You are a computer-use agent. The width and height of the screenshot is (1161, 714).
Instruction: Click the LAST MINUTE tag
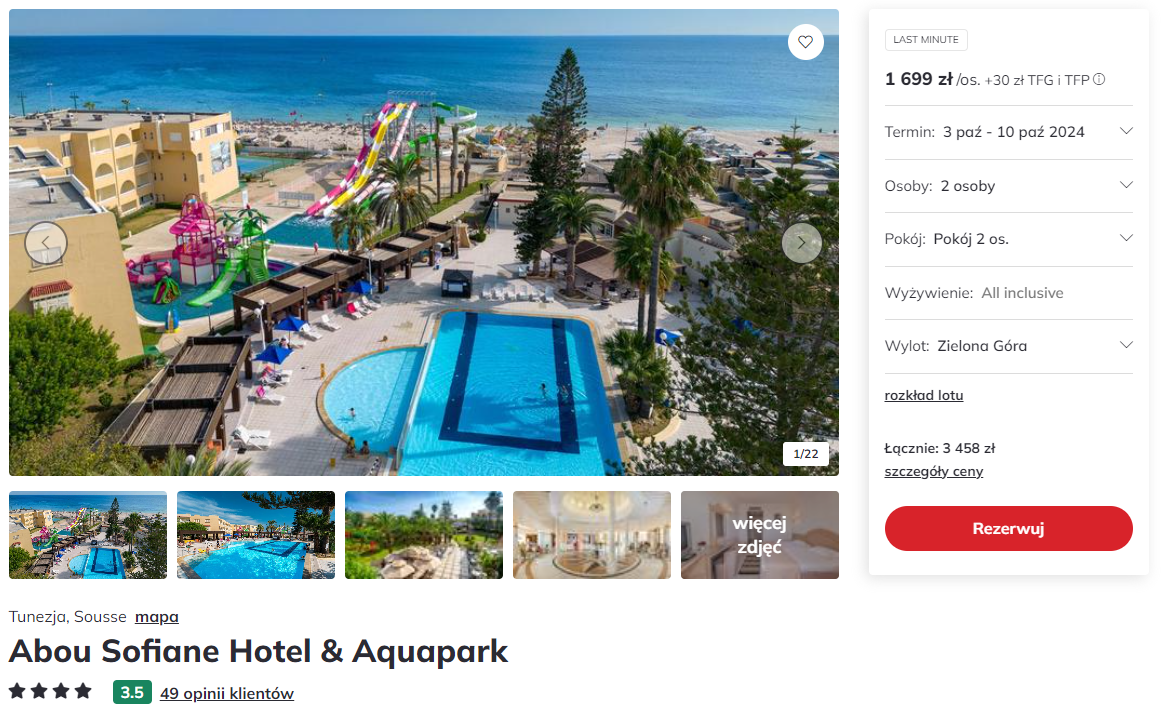coord(926,39)
